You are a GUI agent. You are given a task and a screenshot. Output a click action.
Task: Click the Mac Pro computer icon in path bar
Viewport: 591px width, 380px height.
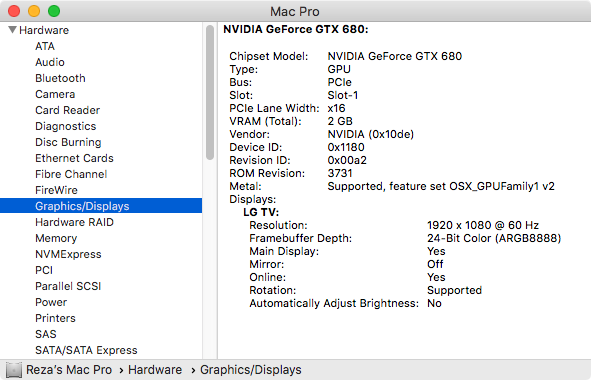[14, 370]
